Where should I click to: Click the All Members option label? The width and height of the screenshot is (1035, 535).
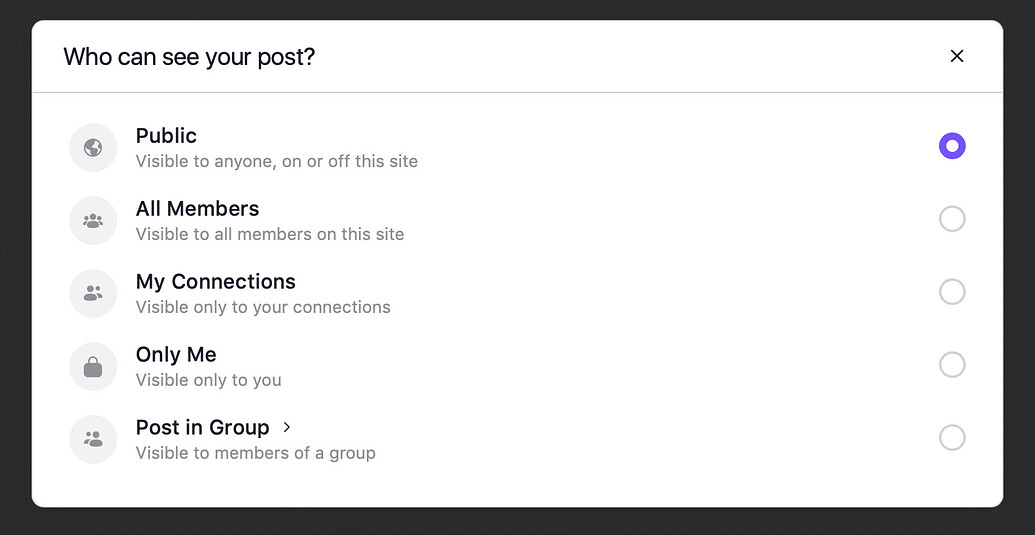point(197,209)
